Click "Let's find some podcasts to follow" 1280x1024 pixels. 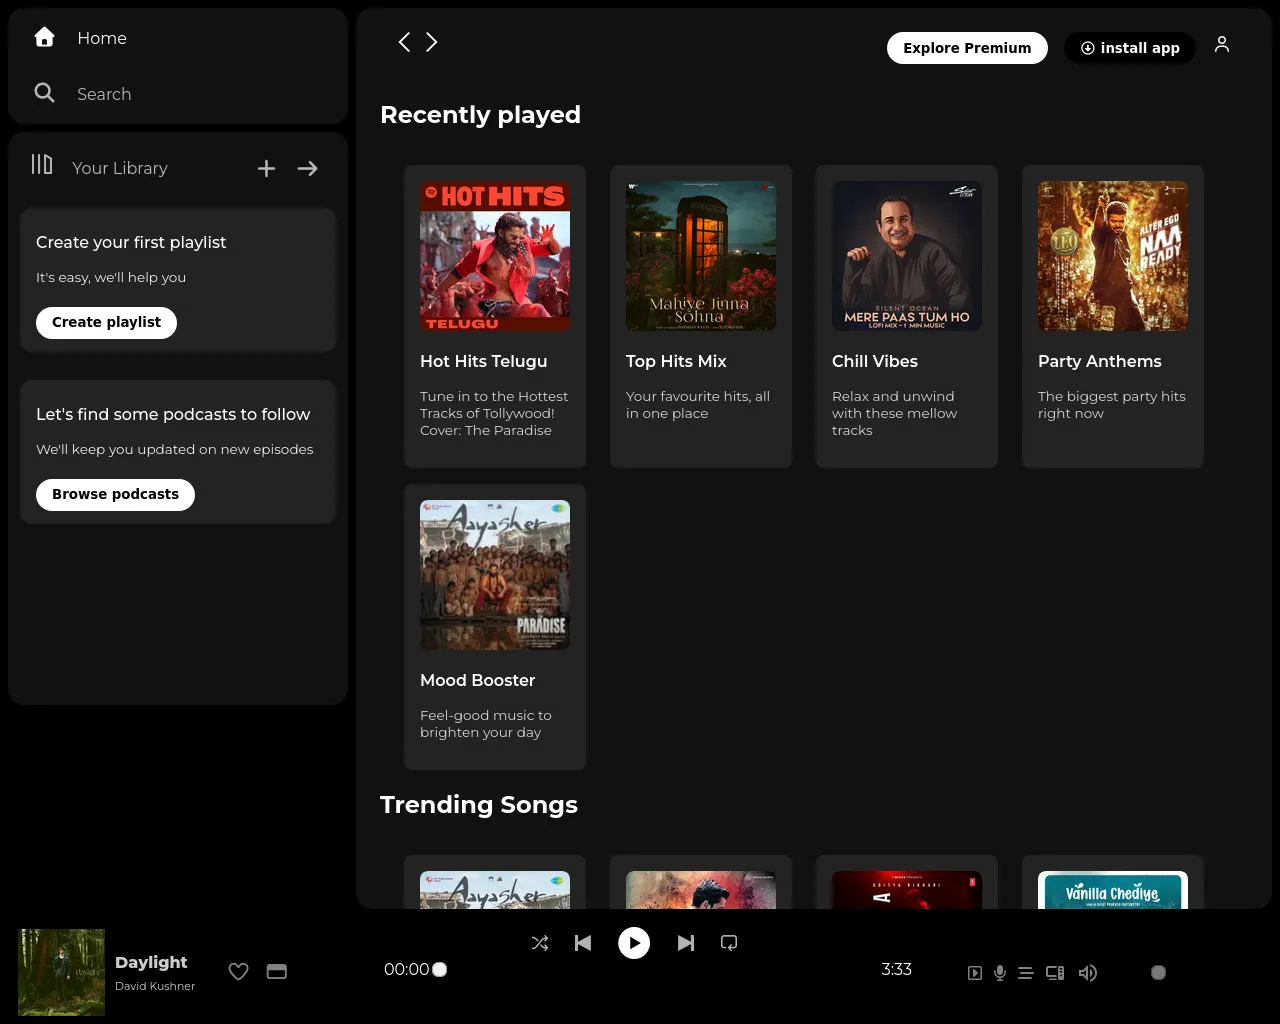click(x=173, y=414)
